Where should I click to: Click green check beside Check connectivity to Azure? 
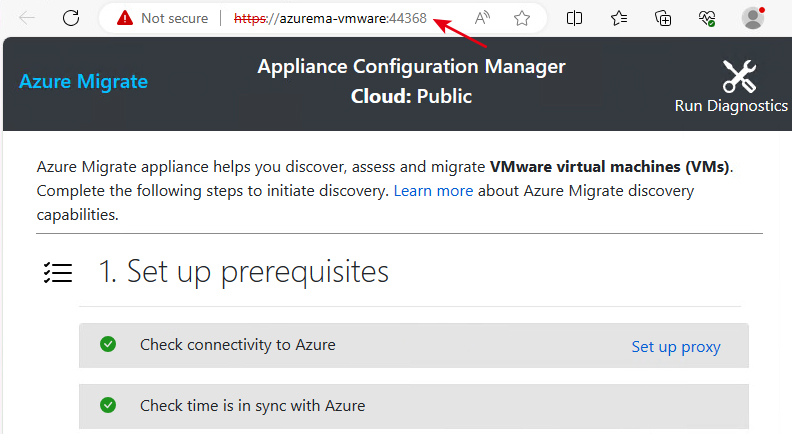coord(108,344)
